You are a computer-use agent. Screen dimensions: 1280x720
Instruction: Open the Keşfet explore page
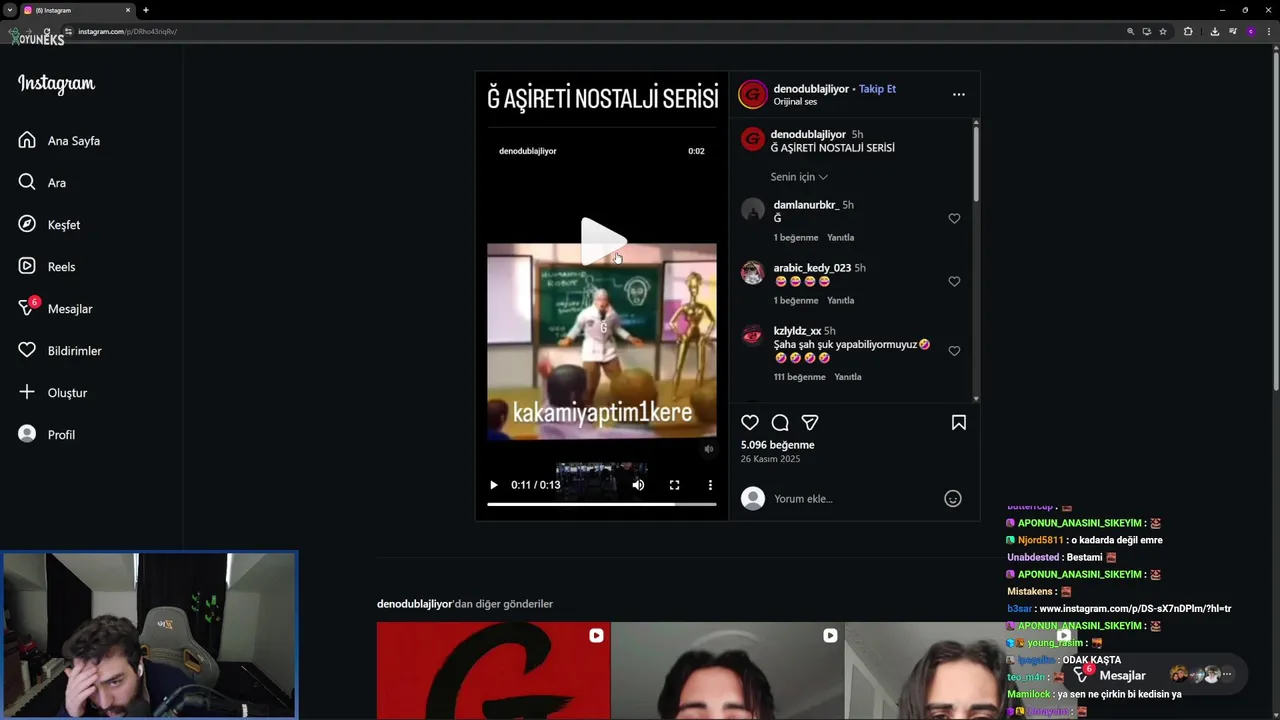(x=50, y=225)
